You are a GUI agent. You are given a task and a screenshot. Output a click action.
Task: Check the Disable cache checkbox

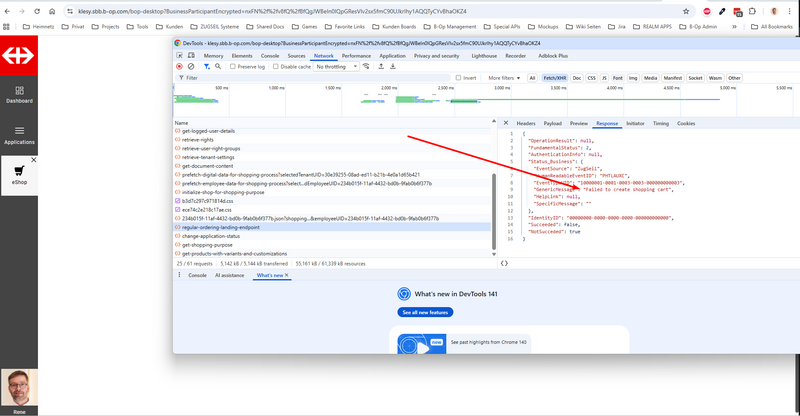pyautogui.click(x=277, y=66)
